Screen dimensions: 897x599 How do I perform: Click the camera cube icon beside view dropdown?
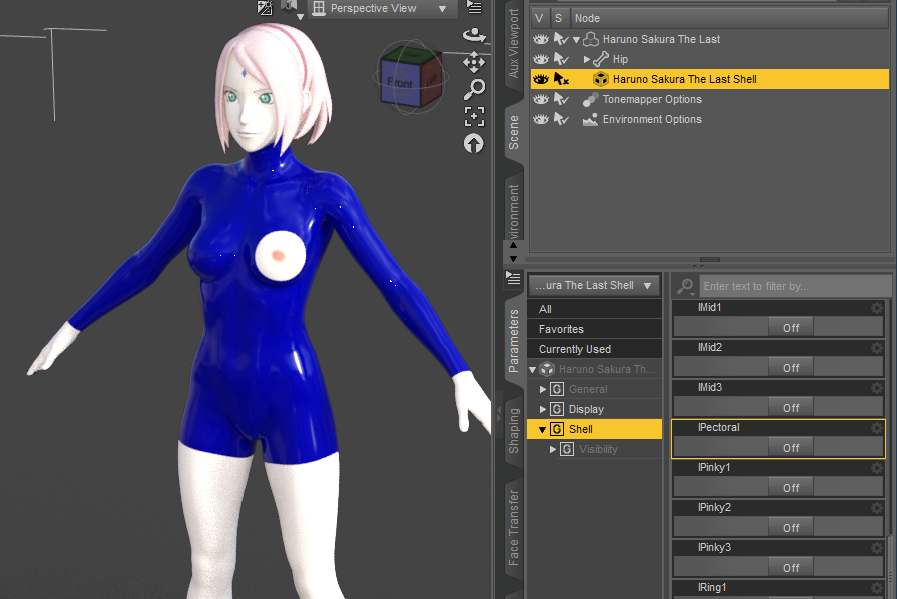pos(290,7)
